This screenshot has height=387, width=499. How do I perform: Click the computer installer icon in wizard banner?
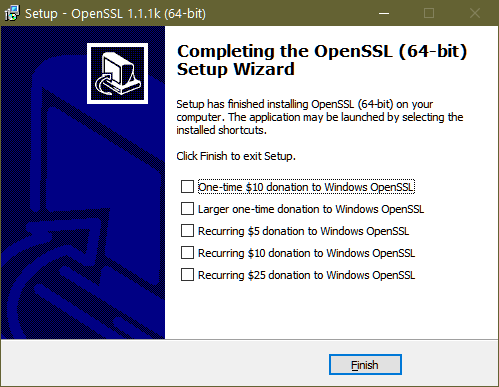click(x=117, y=73)
